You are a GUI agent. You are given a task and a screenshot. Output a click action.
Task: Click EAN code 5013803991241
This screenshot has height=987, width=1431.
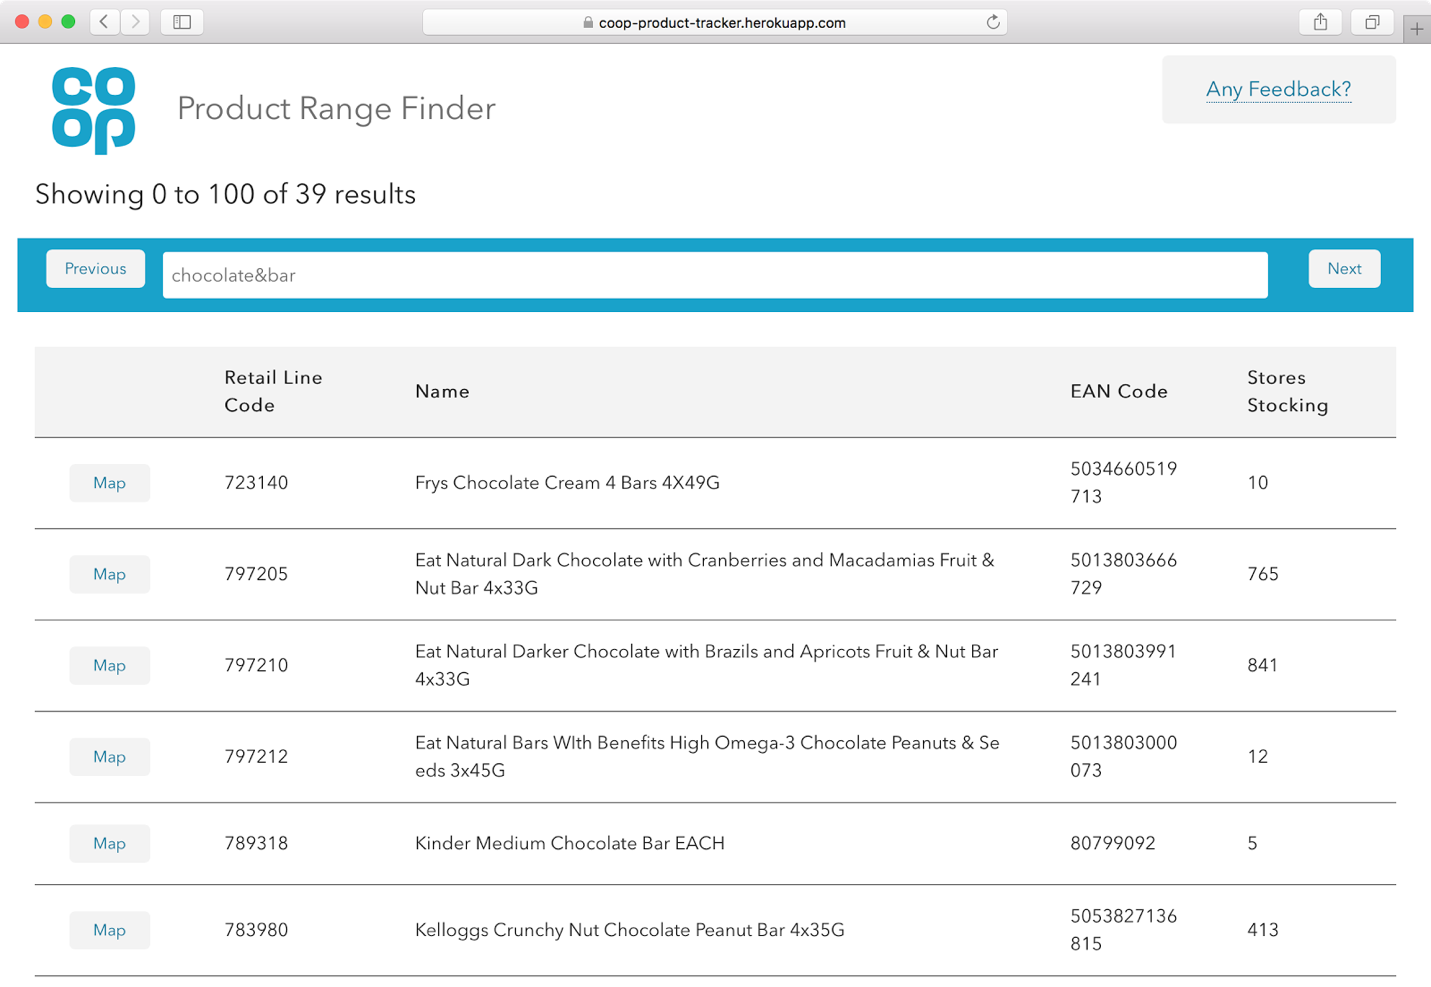point(1123,665)
